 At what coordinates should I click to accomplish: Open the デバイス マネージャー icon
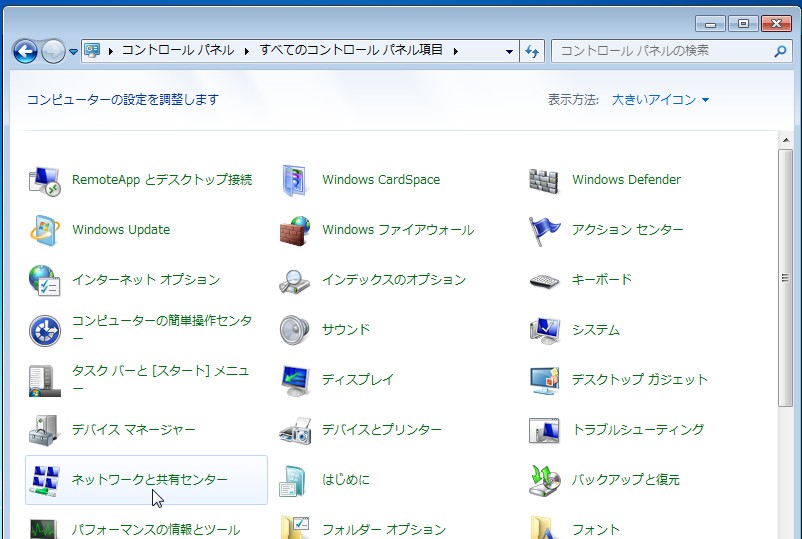click(44, 430)
